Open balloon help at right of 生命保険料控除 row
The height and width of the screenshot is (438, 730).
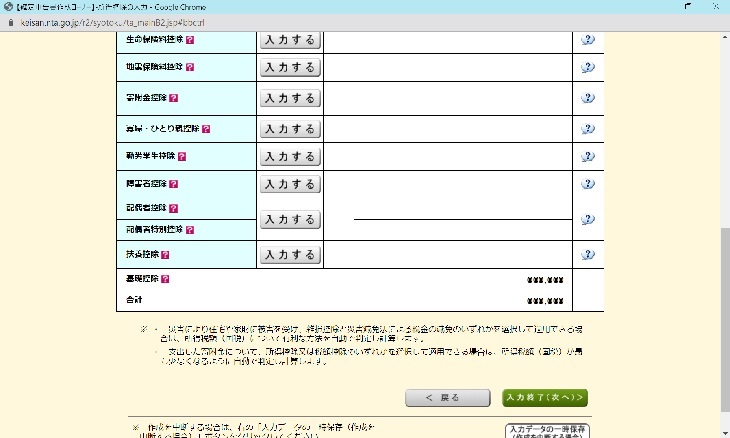pyautogui.click(x=588, y=40)
